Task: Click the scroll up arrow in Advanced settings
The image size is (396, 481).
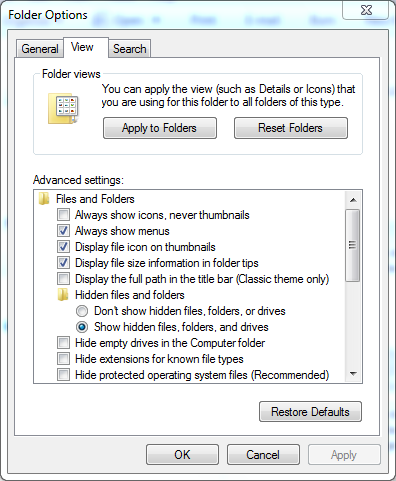Action: click(x=353, y=200)
